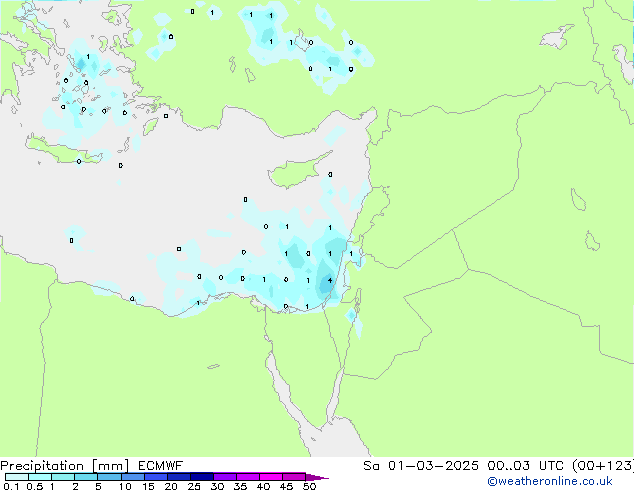Screen dimensions: 634x490
Task: Click the '(00+123)' forecast offset text
Action: pyautogui.click(x=603, y=466)
